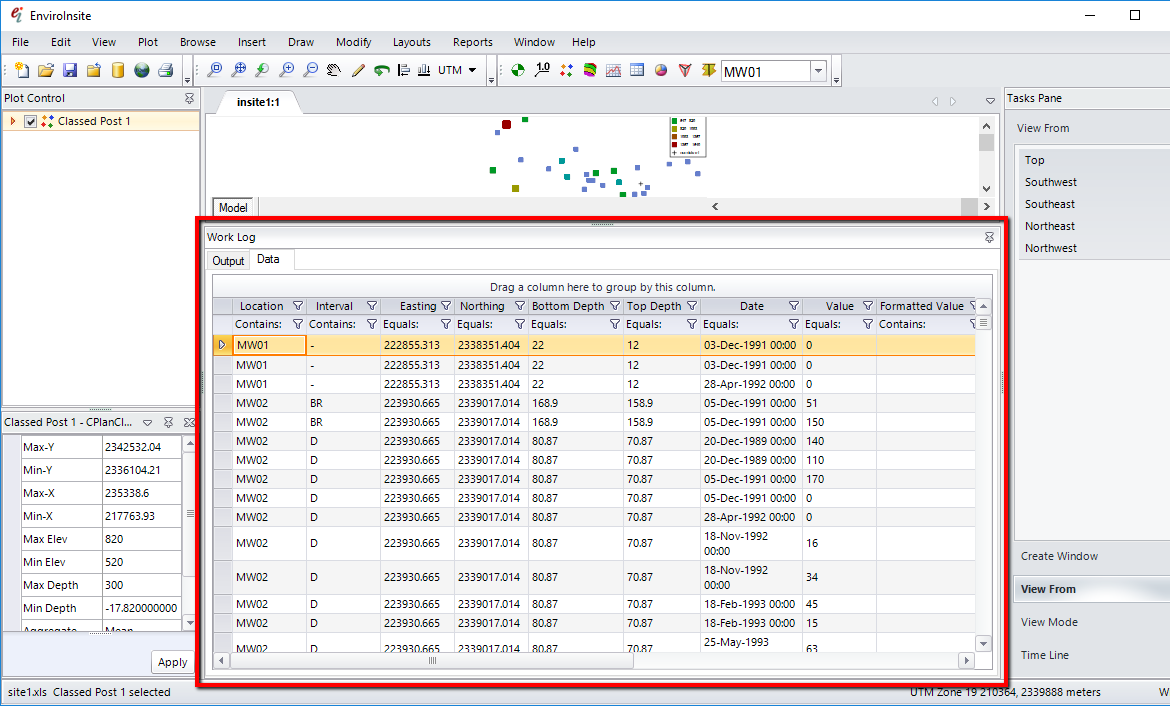
Task: Click the Apply button
Action: point(172,662)
